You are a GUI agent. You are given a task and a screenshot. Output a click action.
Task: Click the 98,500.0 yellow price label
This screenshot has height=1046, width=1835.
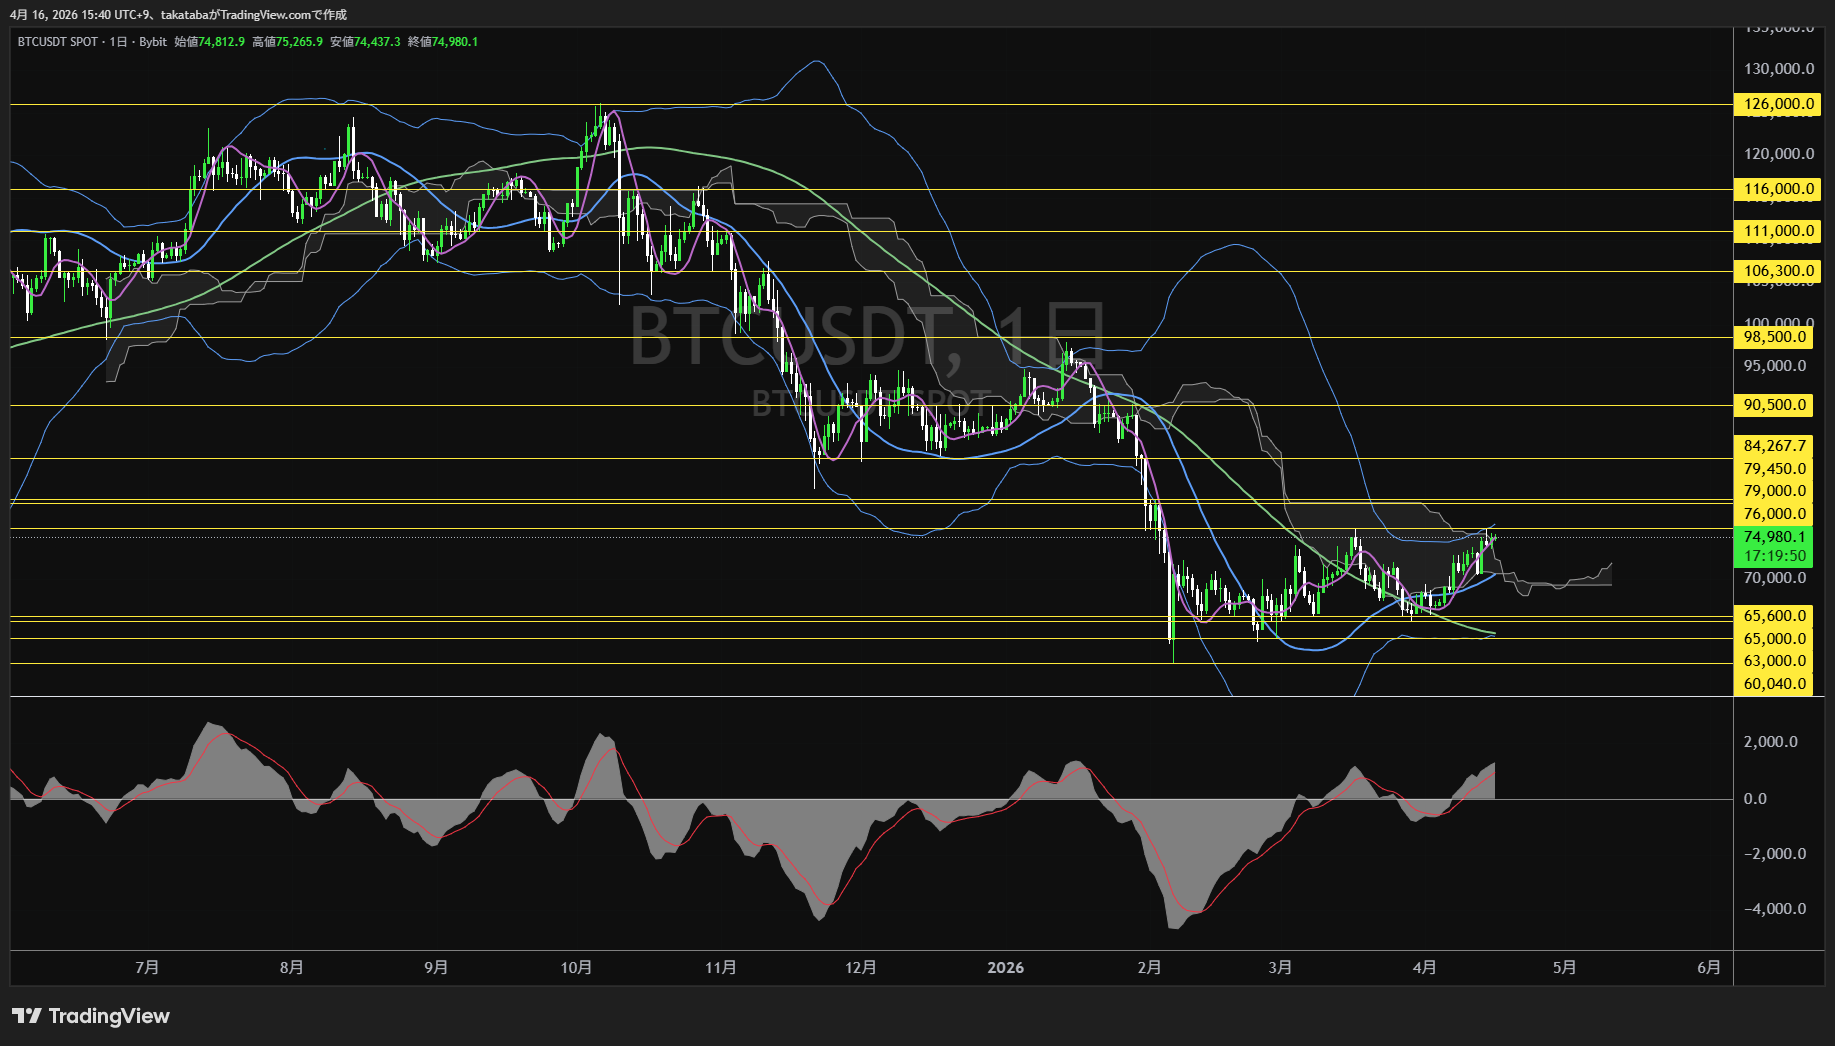(1775, 337)
